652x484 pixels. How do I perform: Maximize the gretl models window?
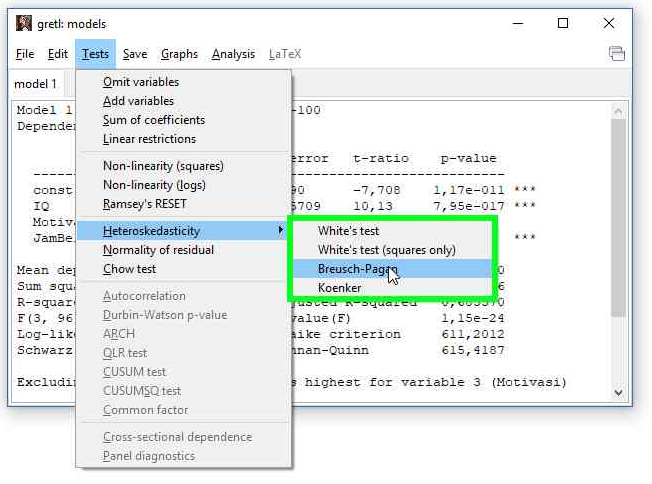tap(563, 23)
